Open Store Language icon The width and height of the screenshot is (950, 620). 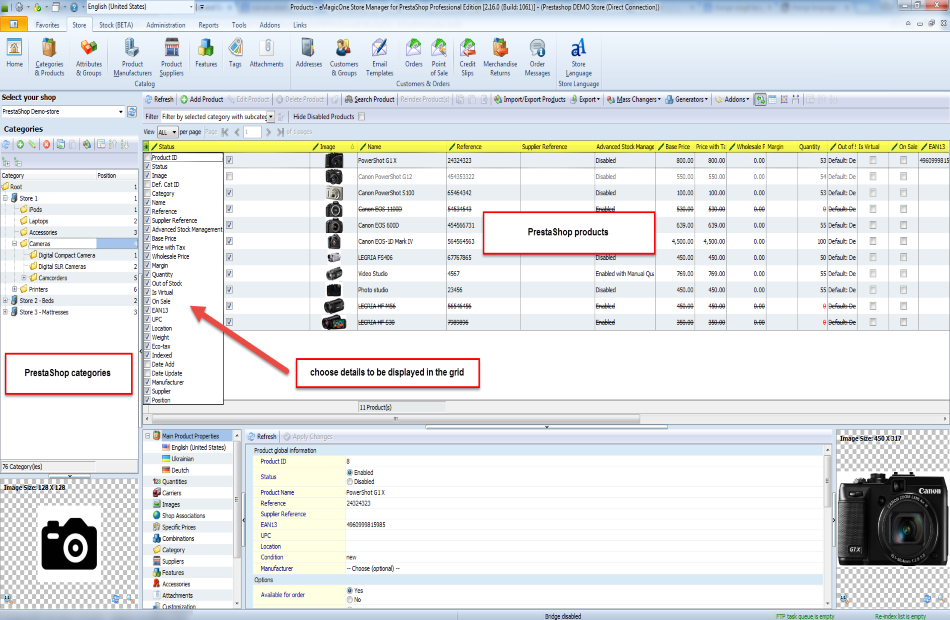point(578,57)
